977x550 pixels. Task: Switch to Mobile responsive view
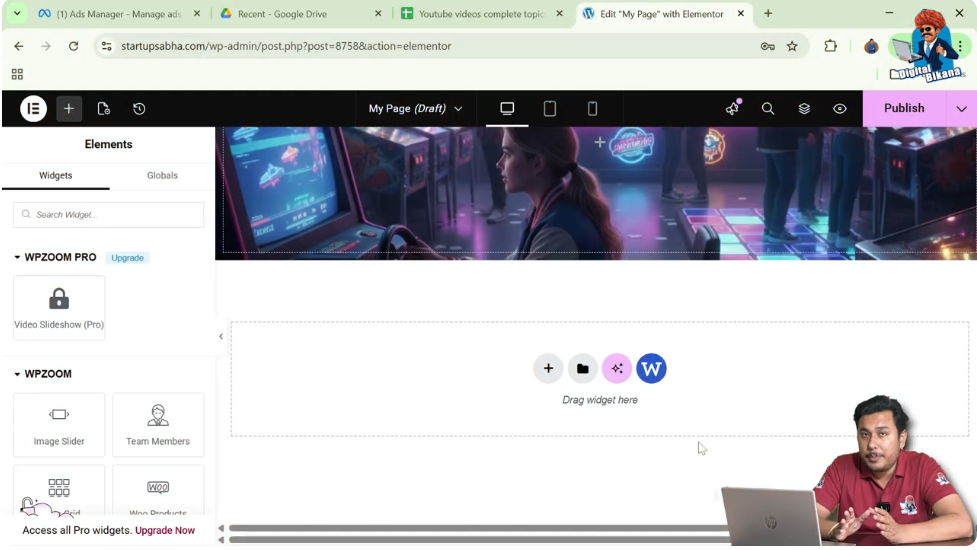[x=592, y=108]
